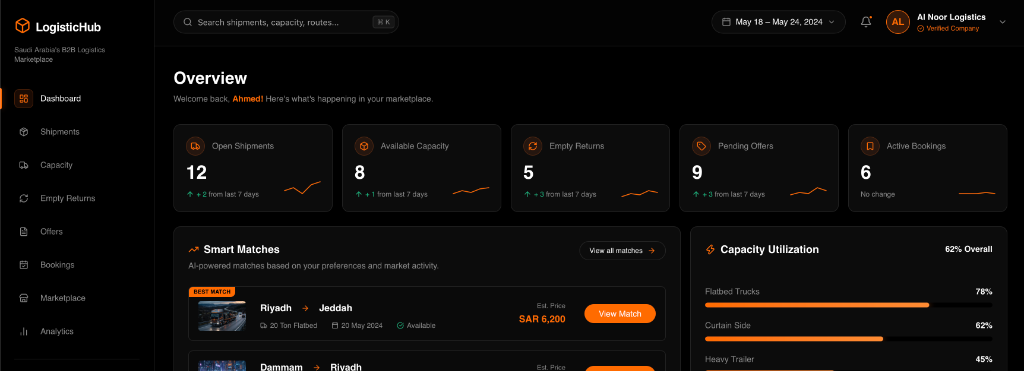
Task: Click the Offers document icon in sidebar
Action: coord(24,232)
